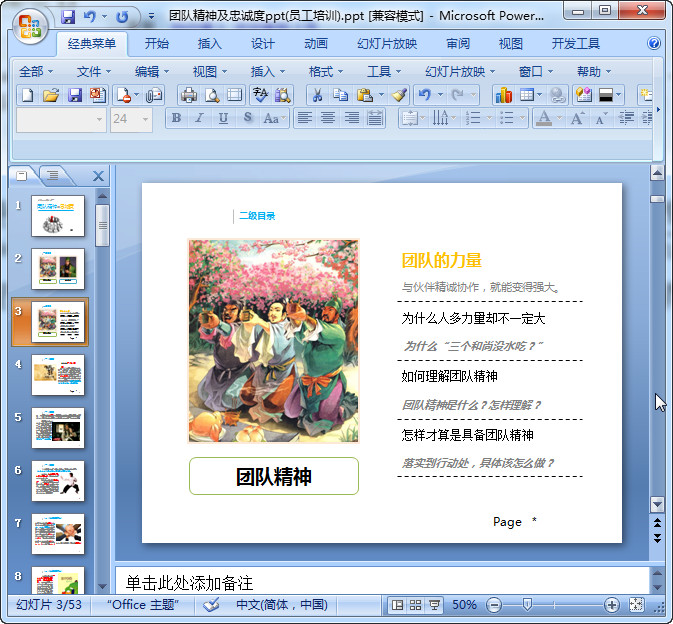The image size is (673, 624).
Task: Click the increase font size icon
Action: coord(577,118)
